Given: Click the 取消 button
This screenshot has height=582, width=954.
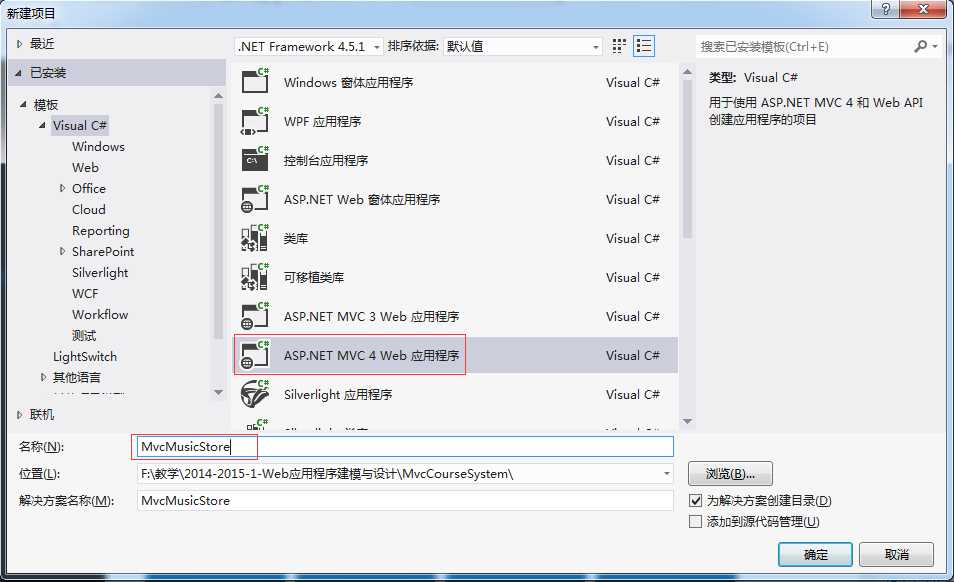Looking at the screenshot, I should point(897,555).
